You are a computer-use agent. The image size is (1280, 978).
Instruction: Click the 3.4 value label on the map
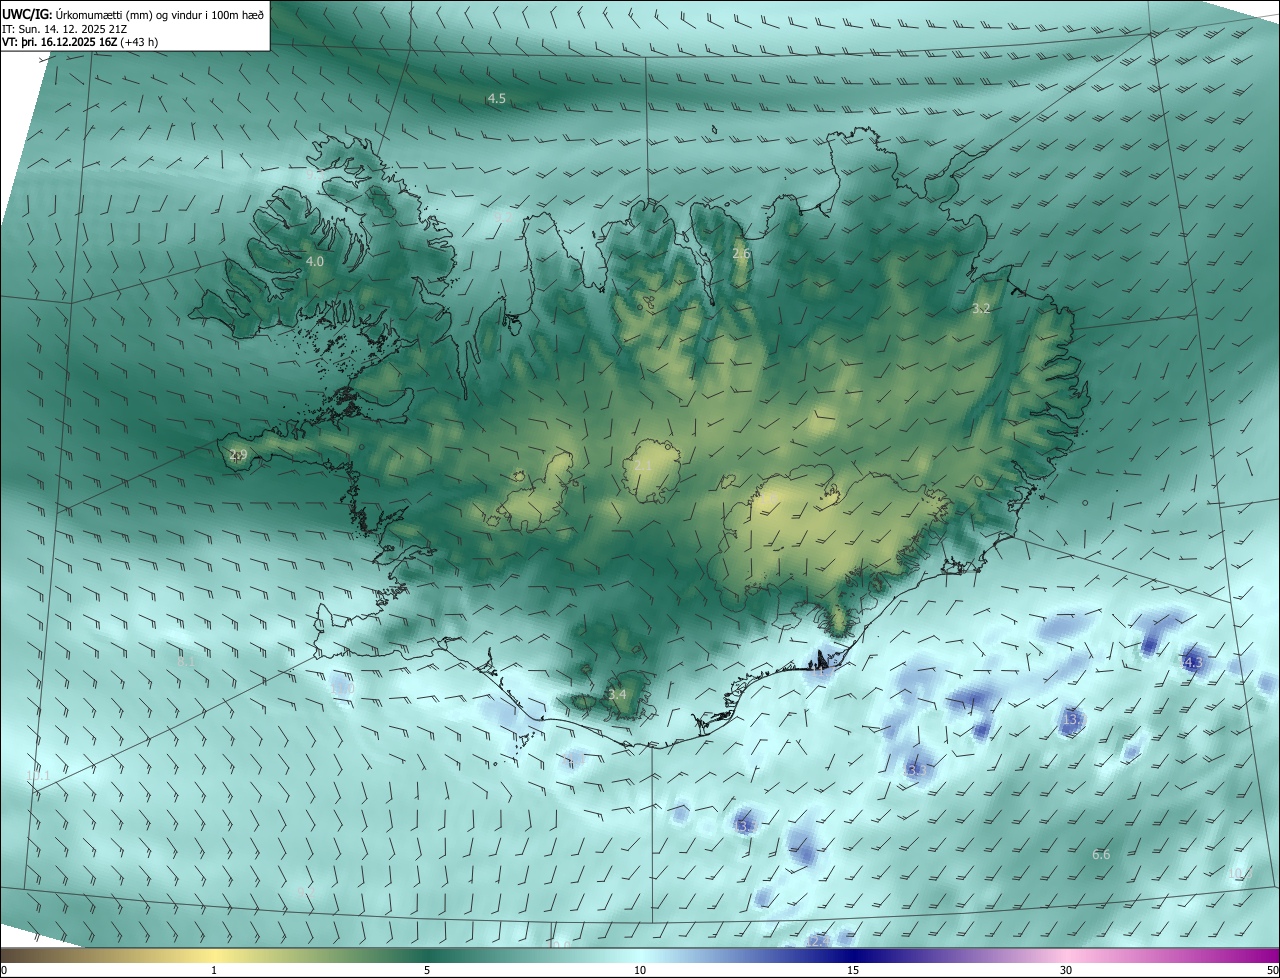pos(617,694)
